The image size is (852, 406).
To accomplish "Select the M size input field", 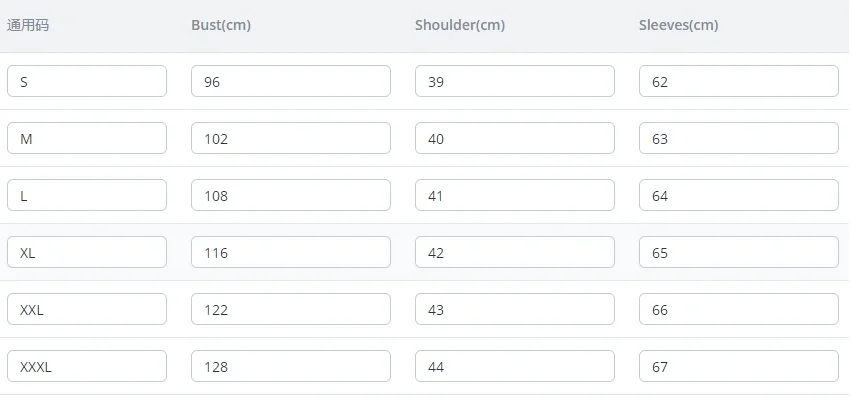I will (87, 138).
